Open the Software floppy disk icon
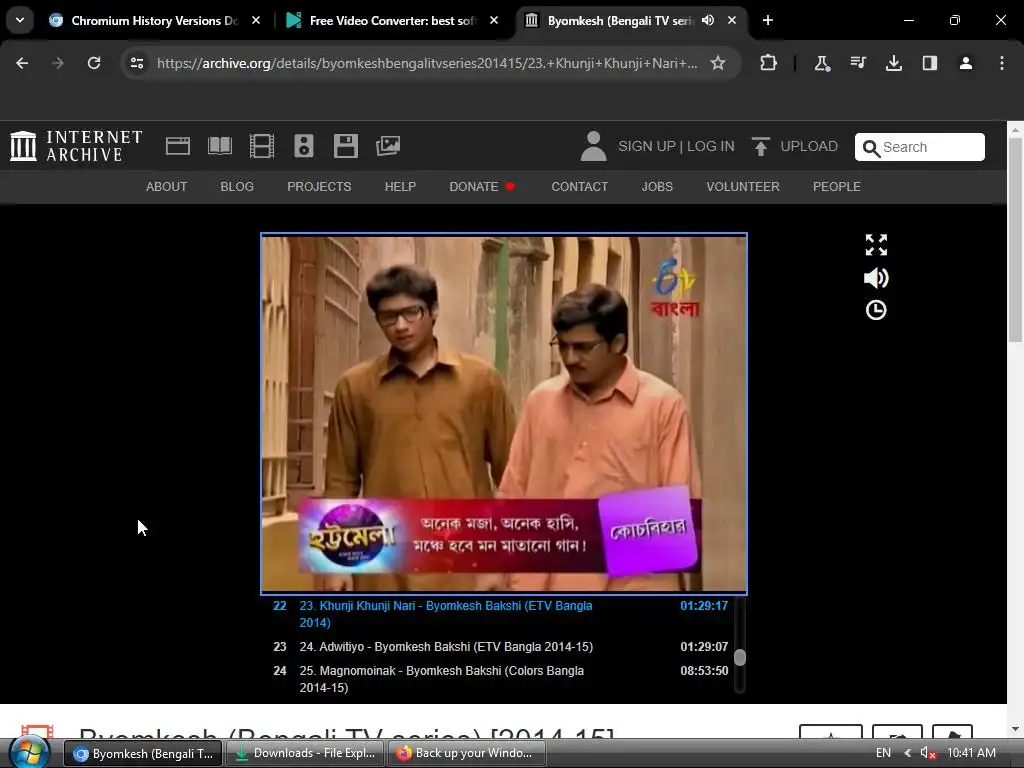The width and height of the screenshot is (1024, 768). [345, 146]
